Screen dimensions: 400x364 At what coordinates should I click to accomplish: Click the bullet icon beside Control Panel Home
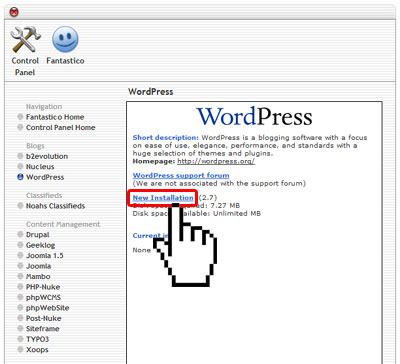tap(20, 127)
